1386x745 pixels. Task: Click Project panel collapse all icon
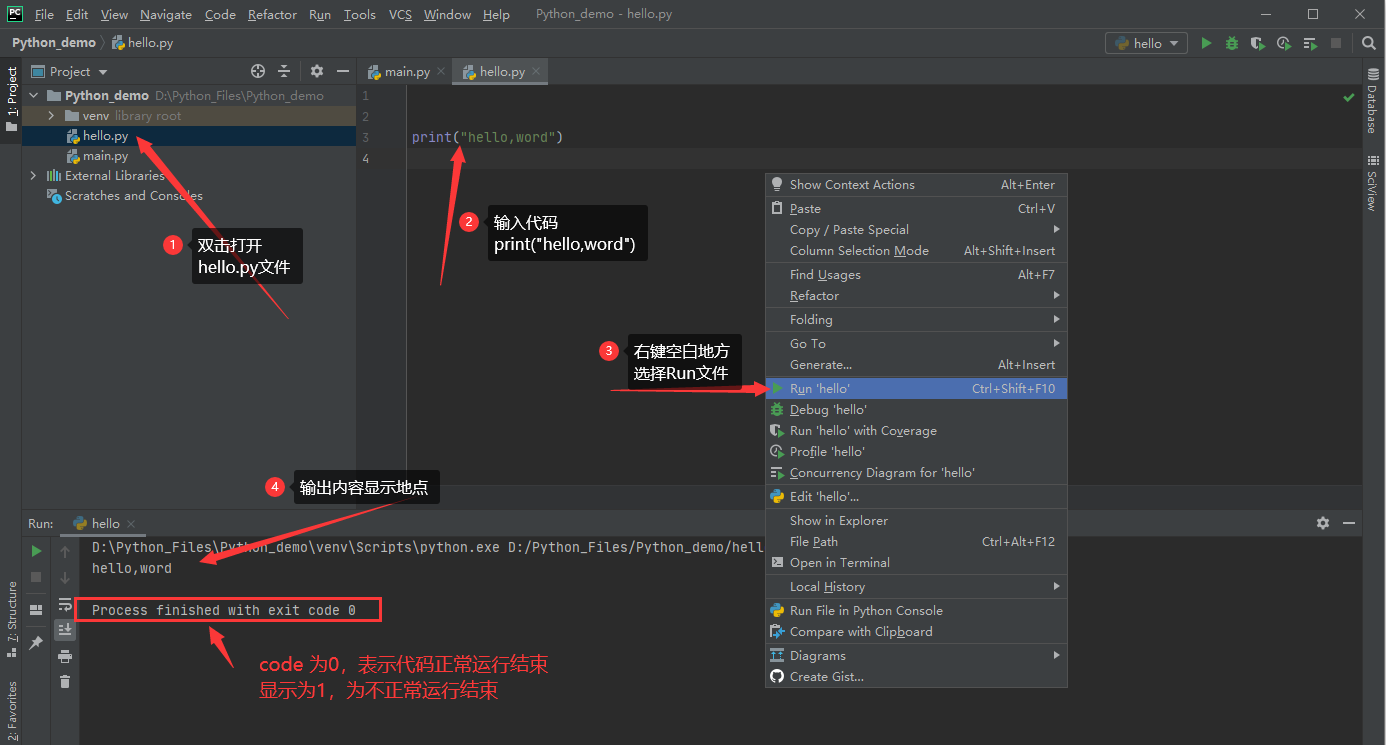pyautogui.click(x=284, y=71)
